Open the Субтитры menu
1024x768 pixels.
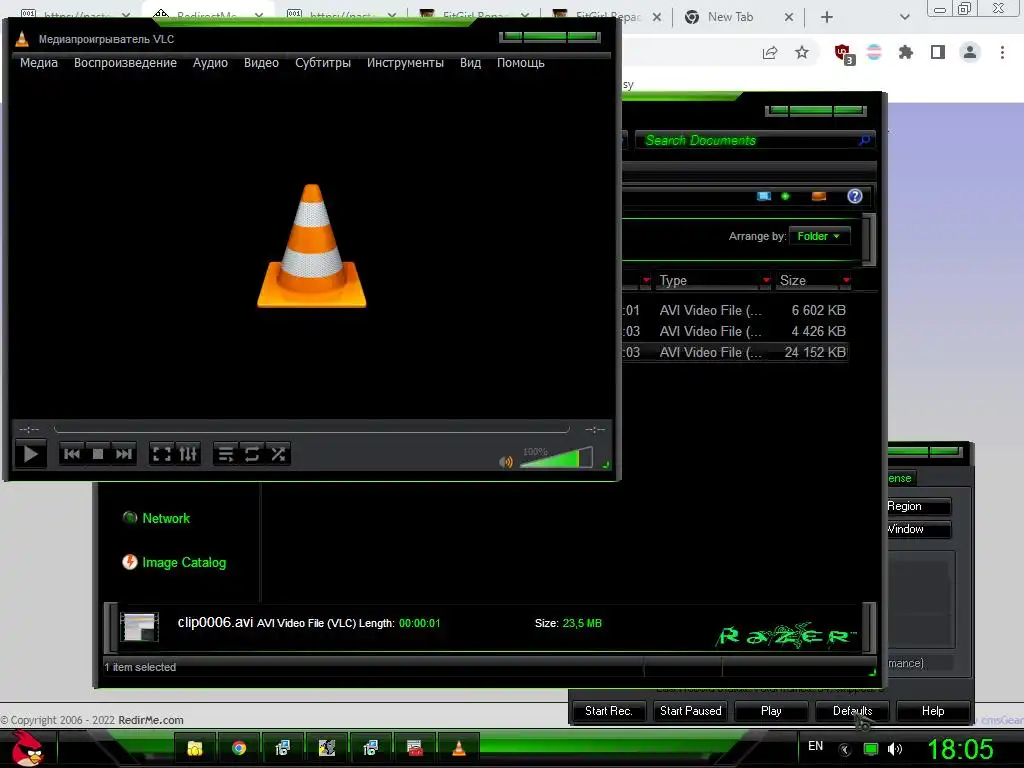[323, 63]
